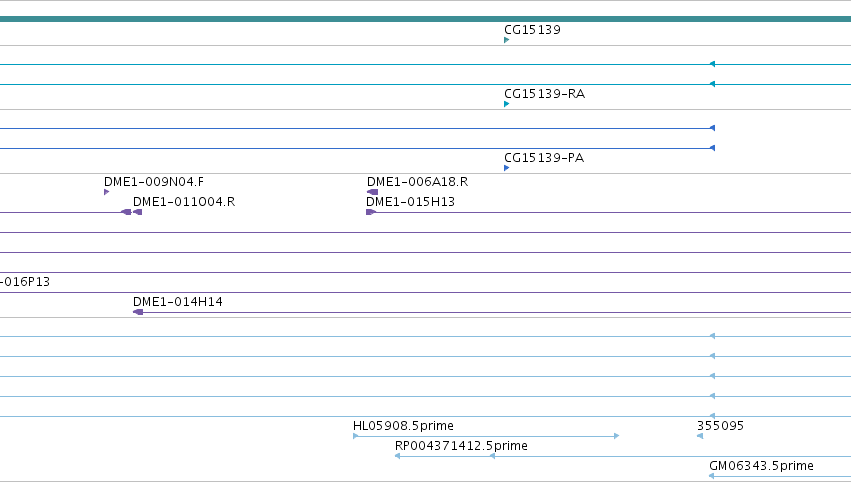Screen dimensions: 851x482
Task: Click the CG15139 gene arrow glyph
Action: (x=506, y=40)
